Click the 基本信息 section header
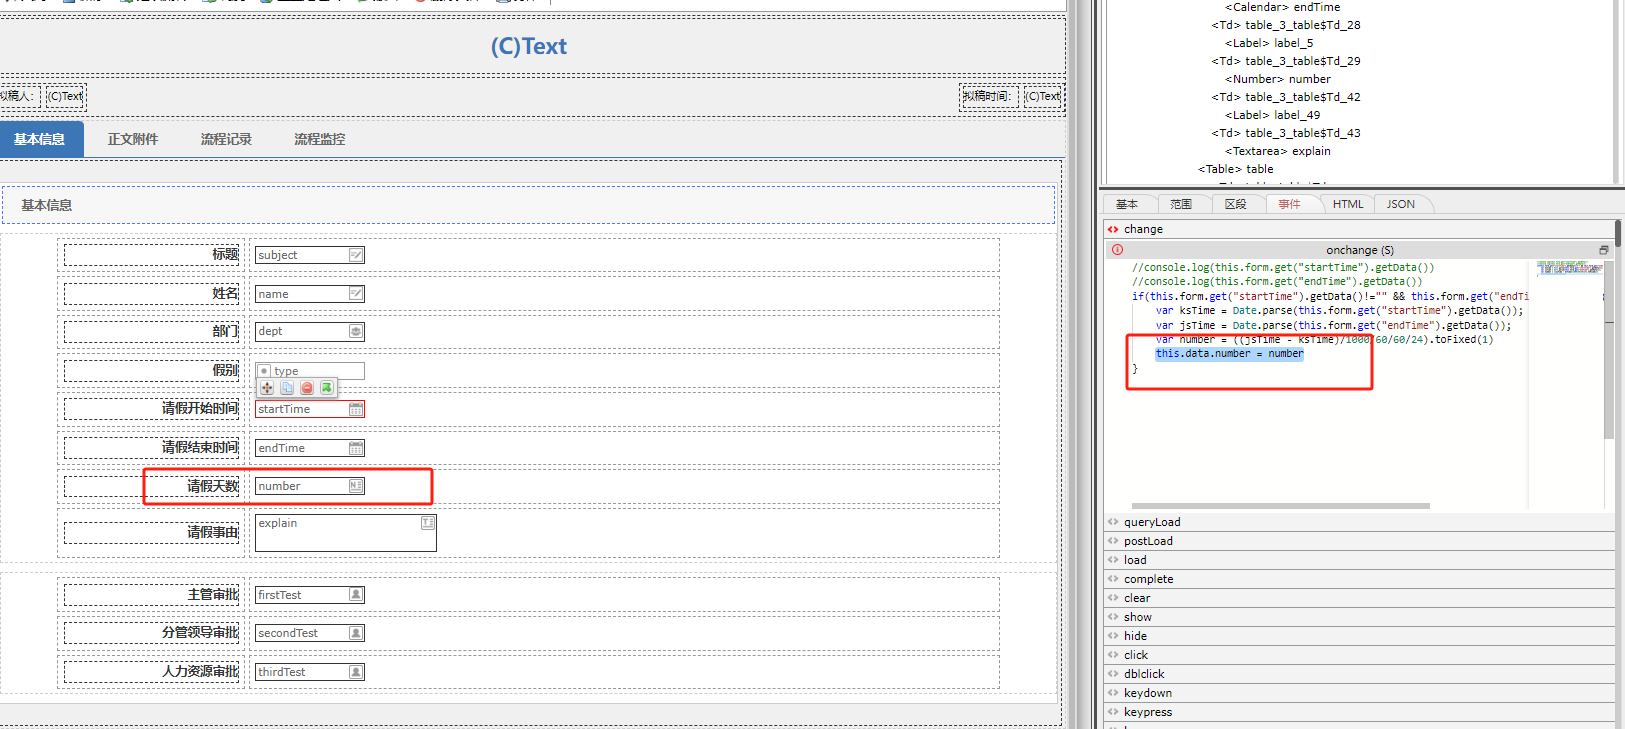Viewport: 1625px width, 729px height. [x=528, y=205]
